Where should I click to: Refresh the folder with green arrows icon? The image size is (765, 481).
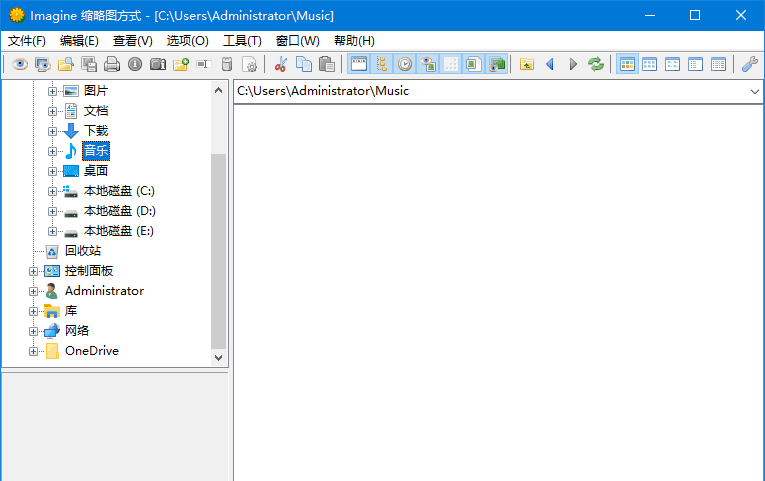pyautogui.click(x=596, y=64)
